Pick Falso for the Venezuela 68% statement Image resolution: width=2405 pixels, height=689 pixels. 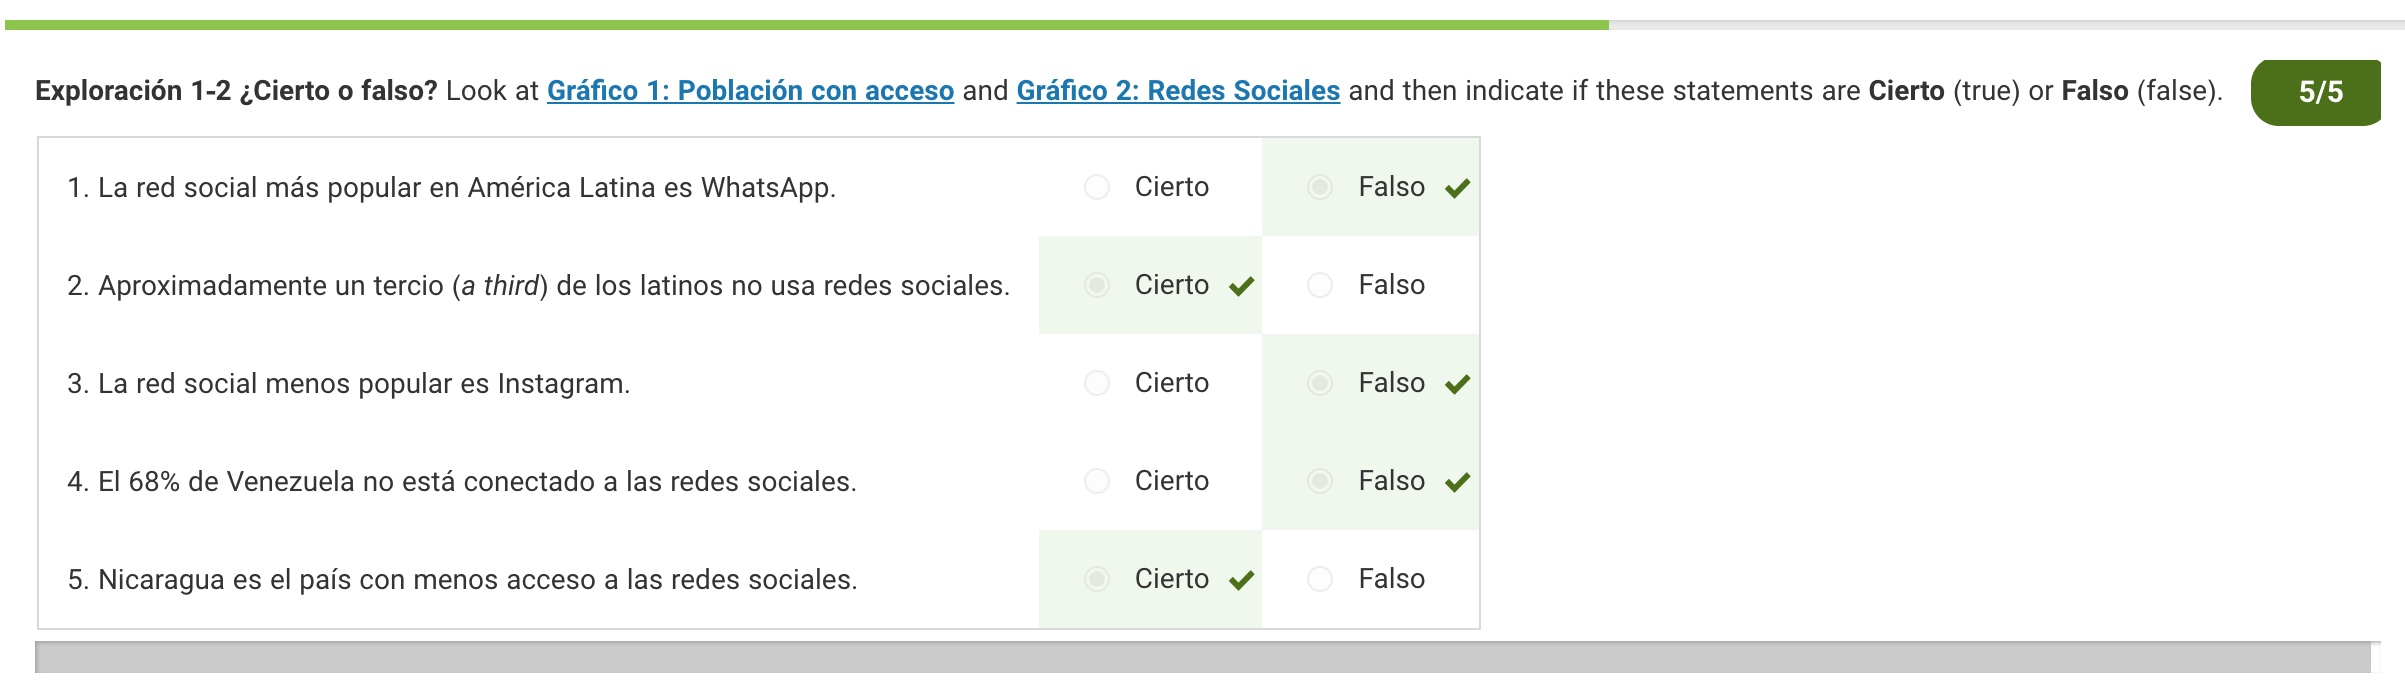point(1320,481)
